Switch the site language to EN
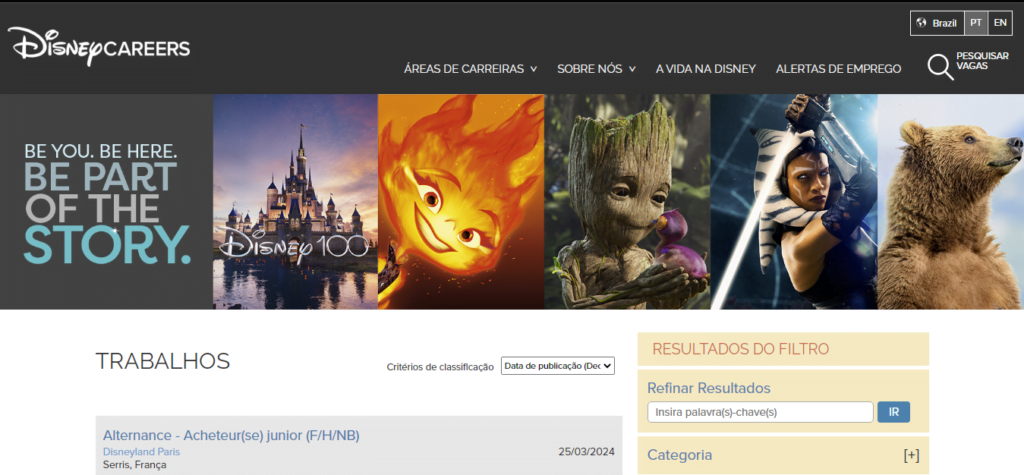Image resolution: width=1024 pixels, height=475 pixels. [1000, 23]
